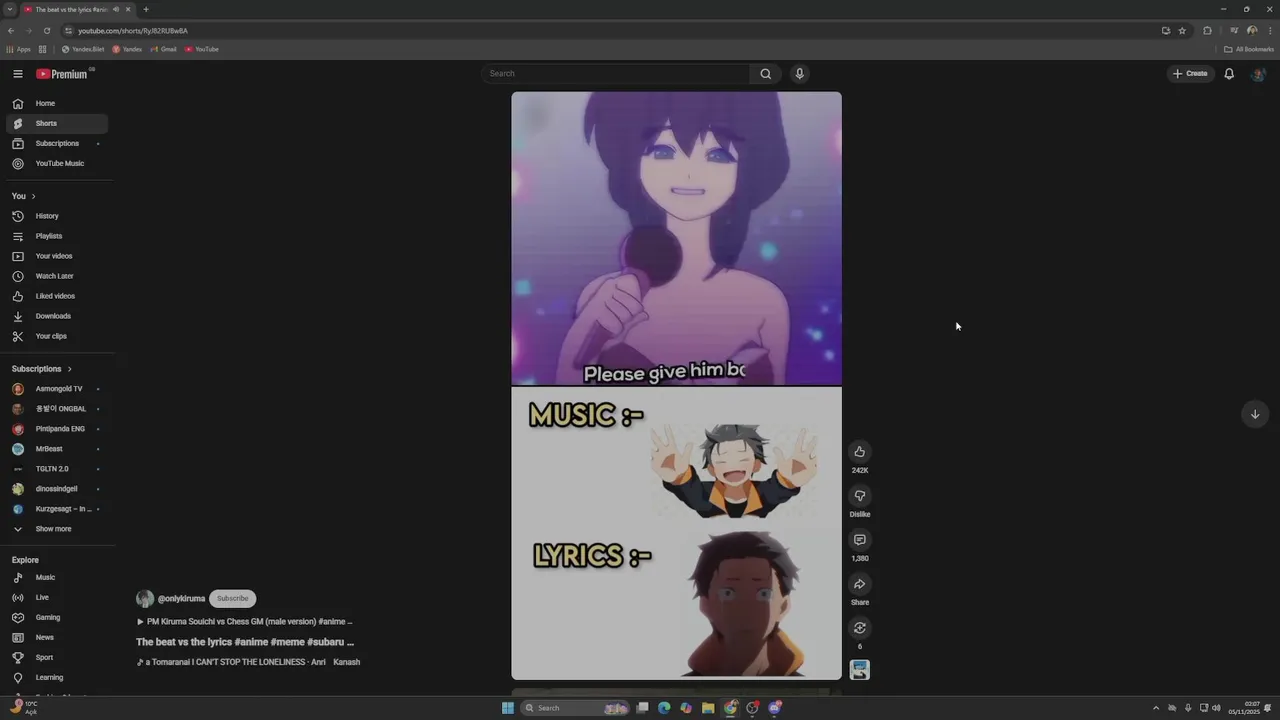Open the tab search dropdown arrow
Screen dimensions: 1280x720
click(x=9, y=9)
